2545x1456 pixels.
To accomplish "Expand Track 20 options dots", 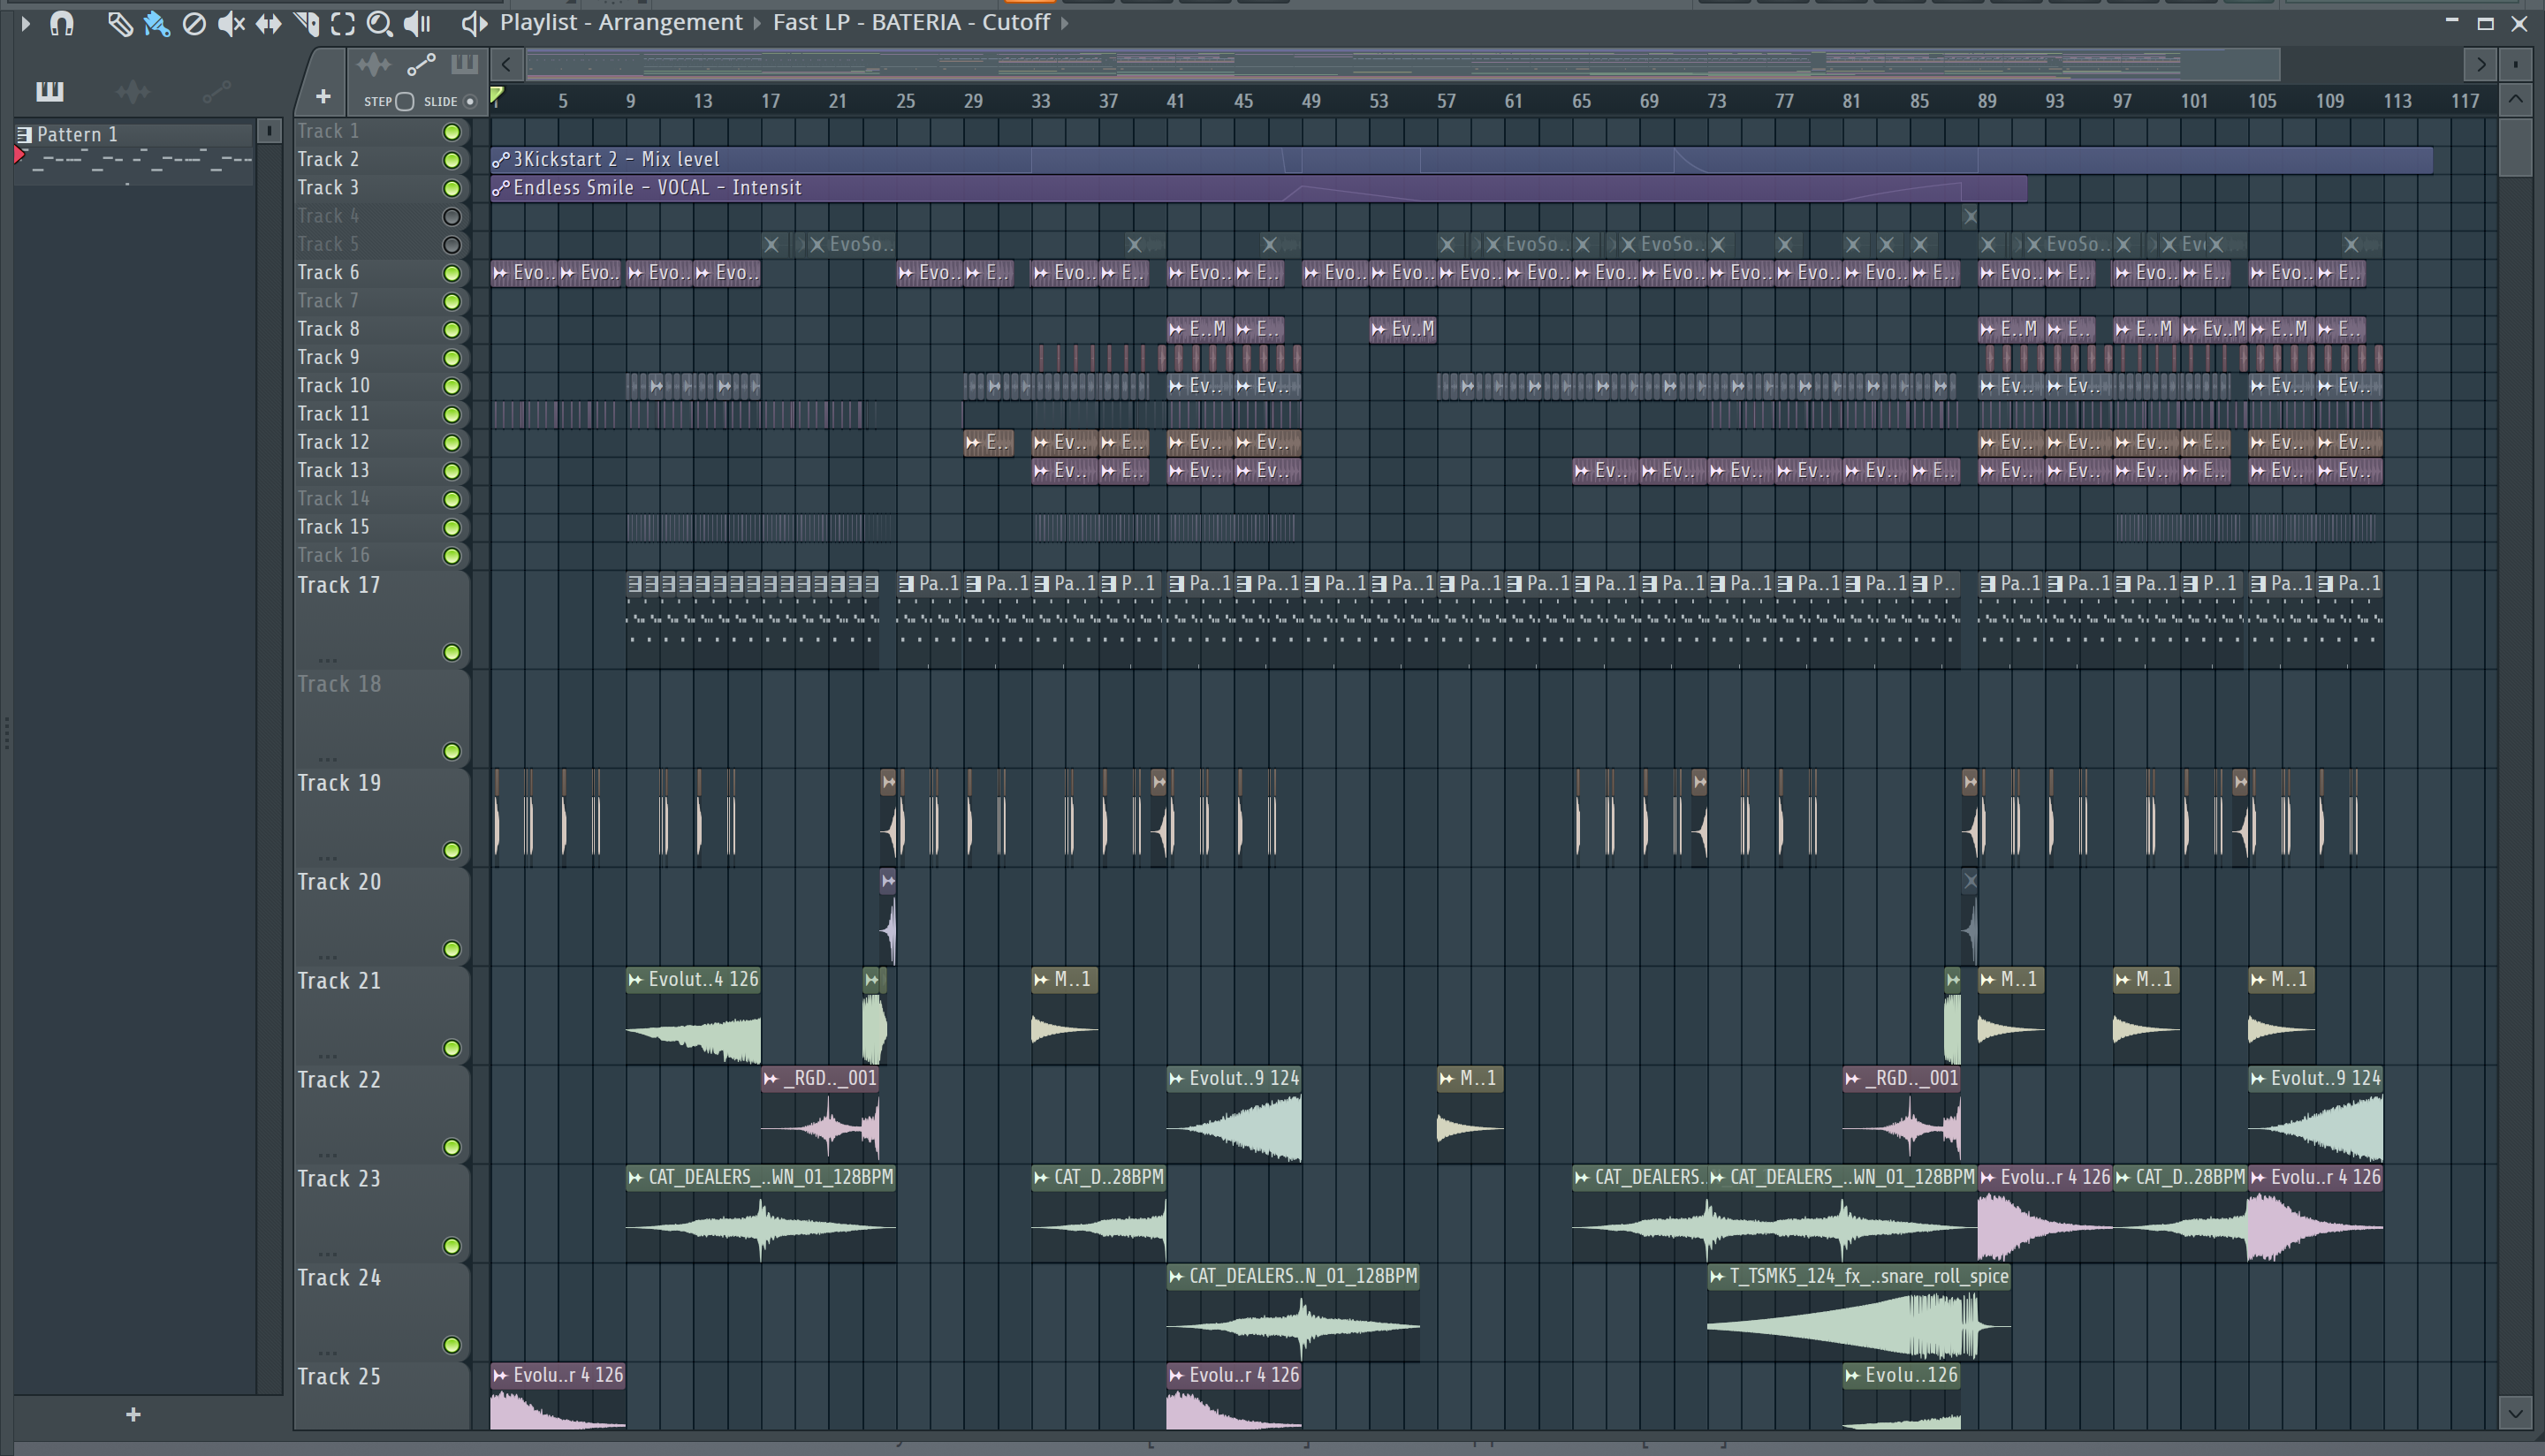I will click(327, 957).
